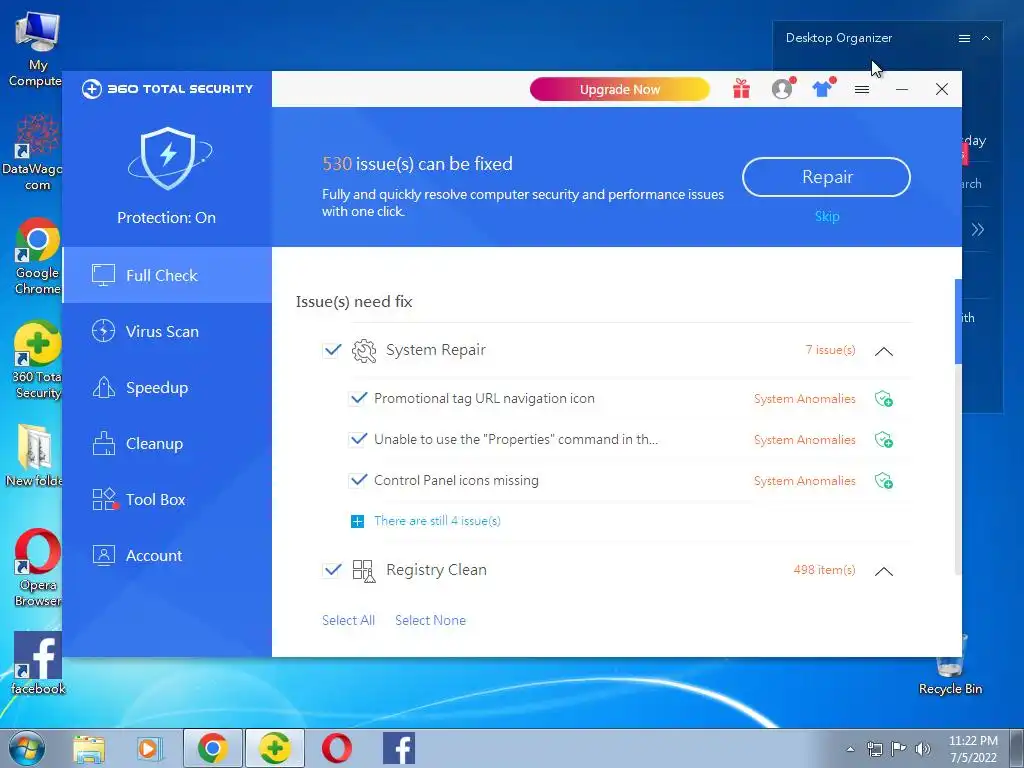Show hidden system tray icons
Viewport: 1024px width, 768px height.
tap(850, 750)
